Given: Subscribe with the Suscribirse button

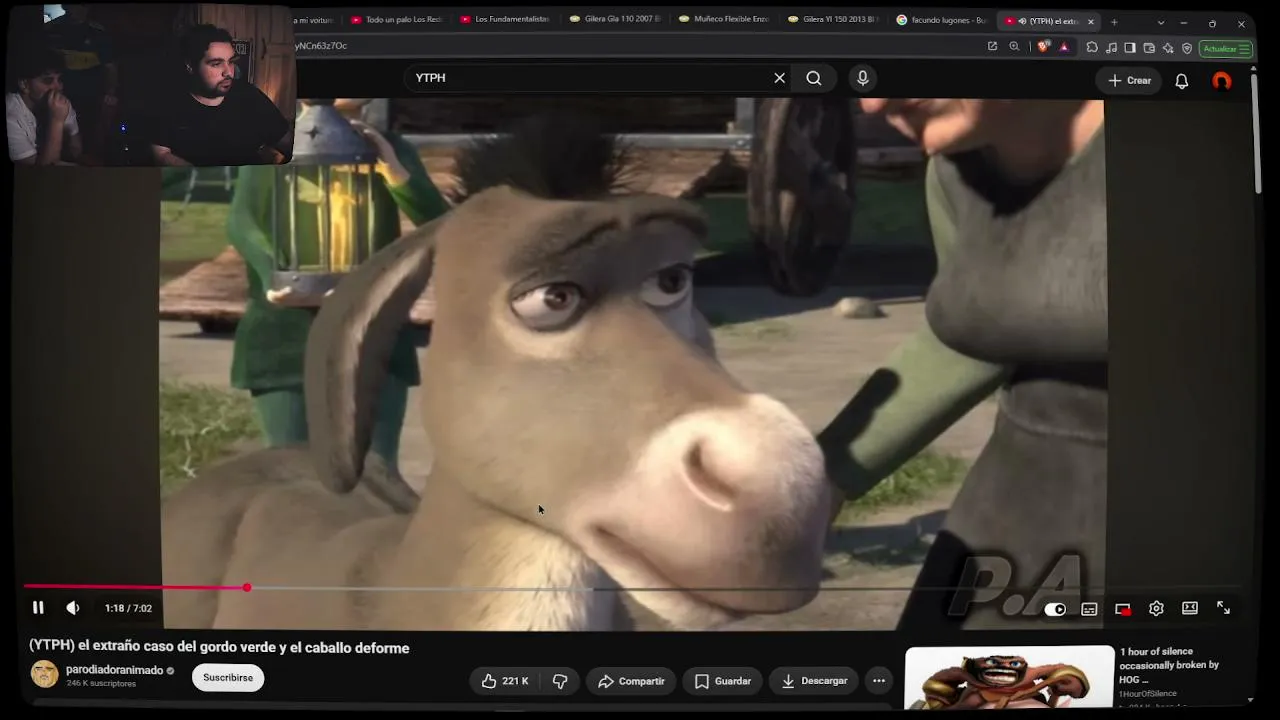Looking at the screenshot, I should 228,677.
